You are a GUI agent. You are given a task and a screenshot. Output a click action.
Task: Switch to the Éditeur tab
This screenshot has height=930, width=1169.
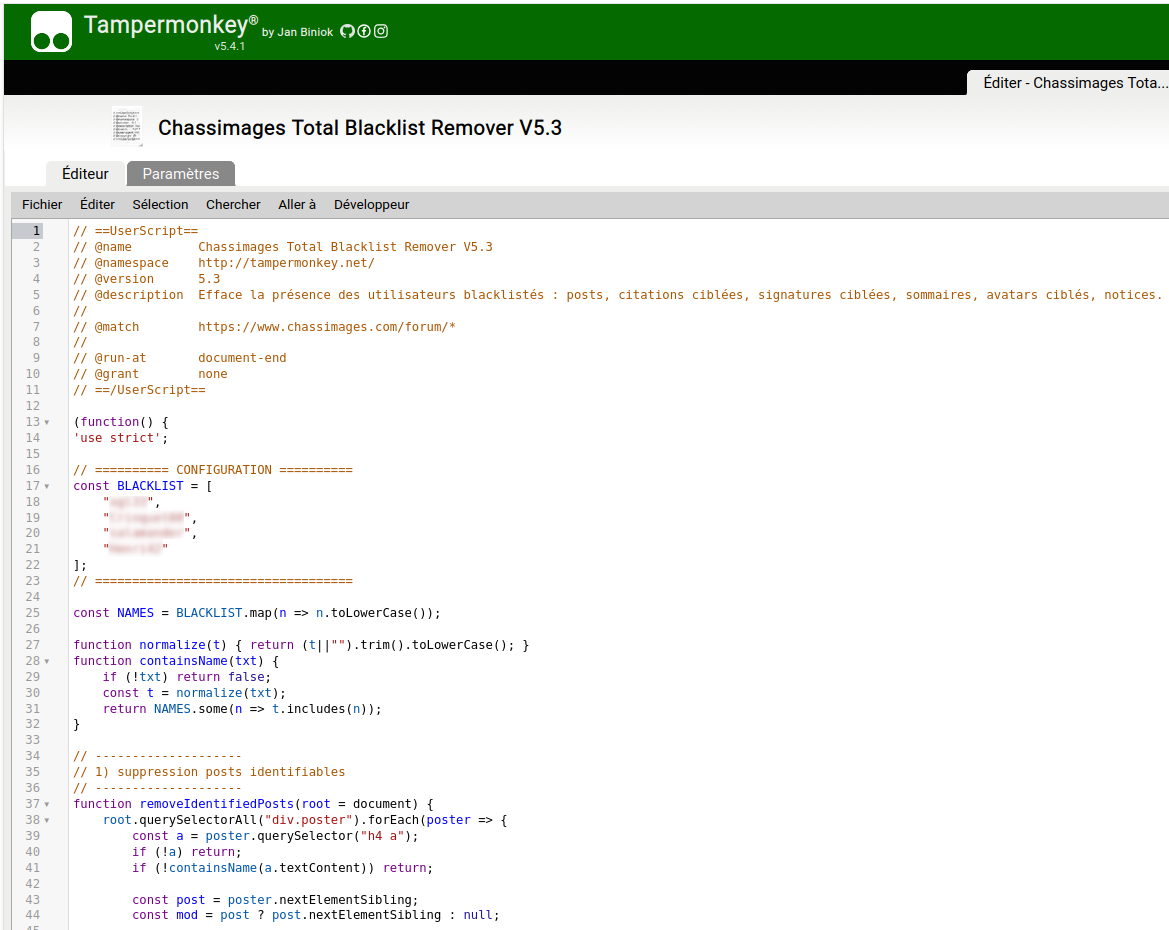pyautogui.click(x=85, y=174)
